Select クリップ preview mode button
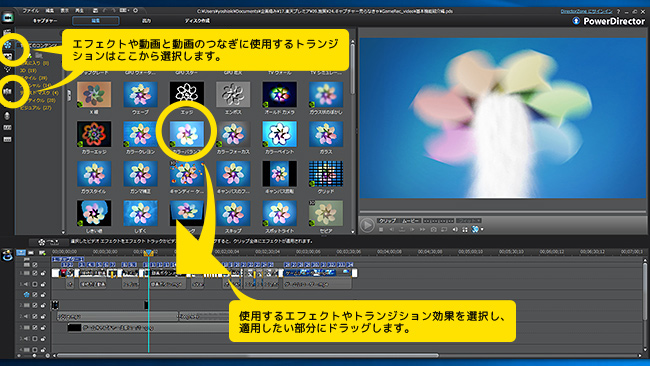650x366 pixels. click(x=387, y=221)
